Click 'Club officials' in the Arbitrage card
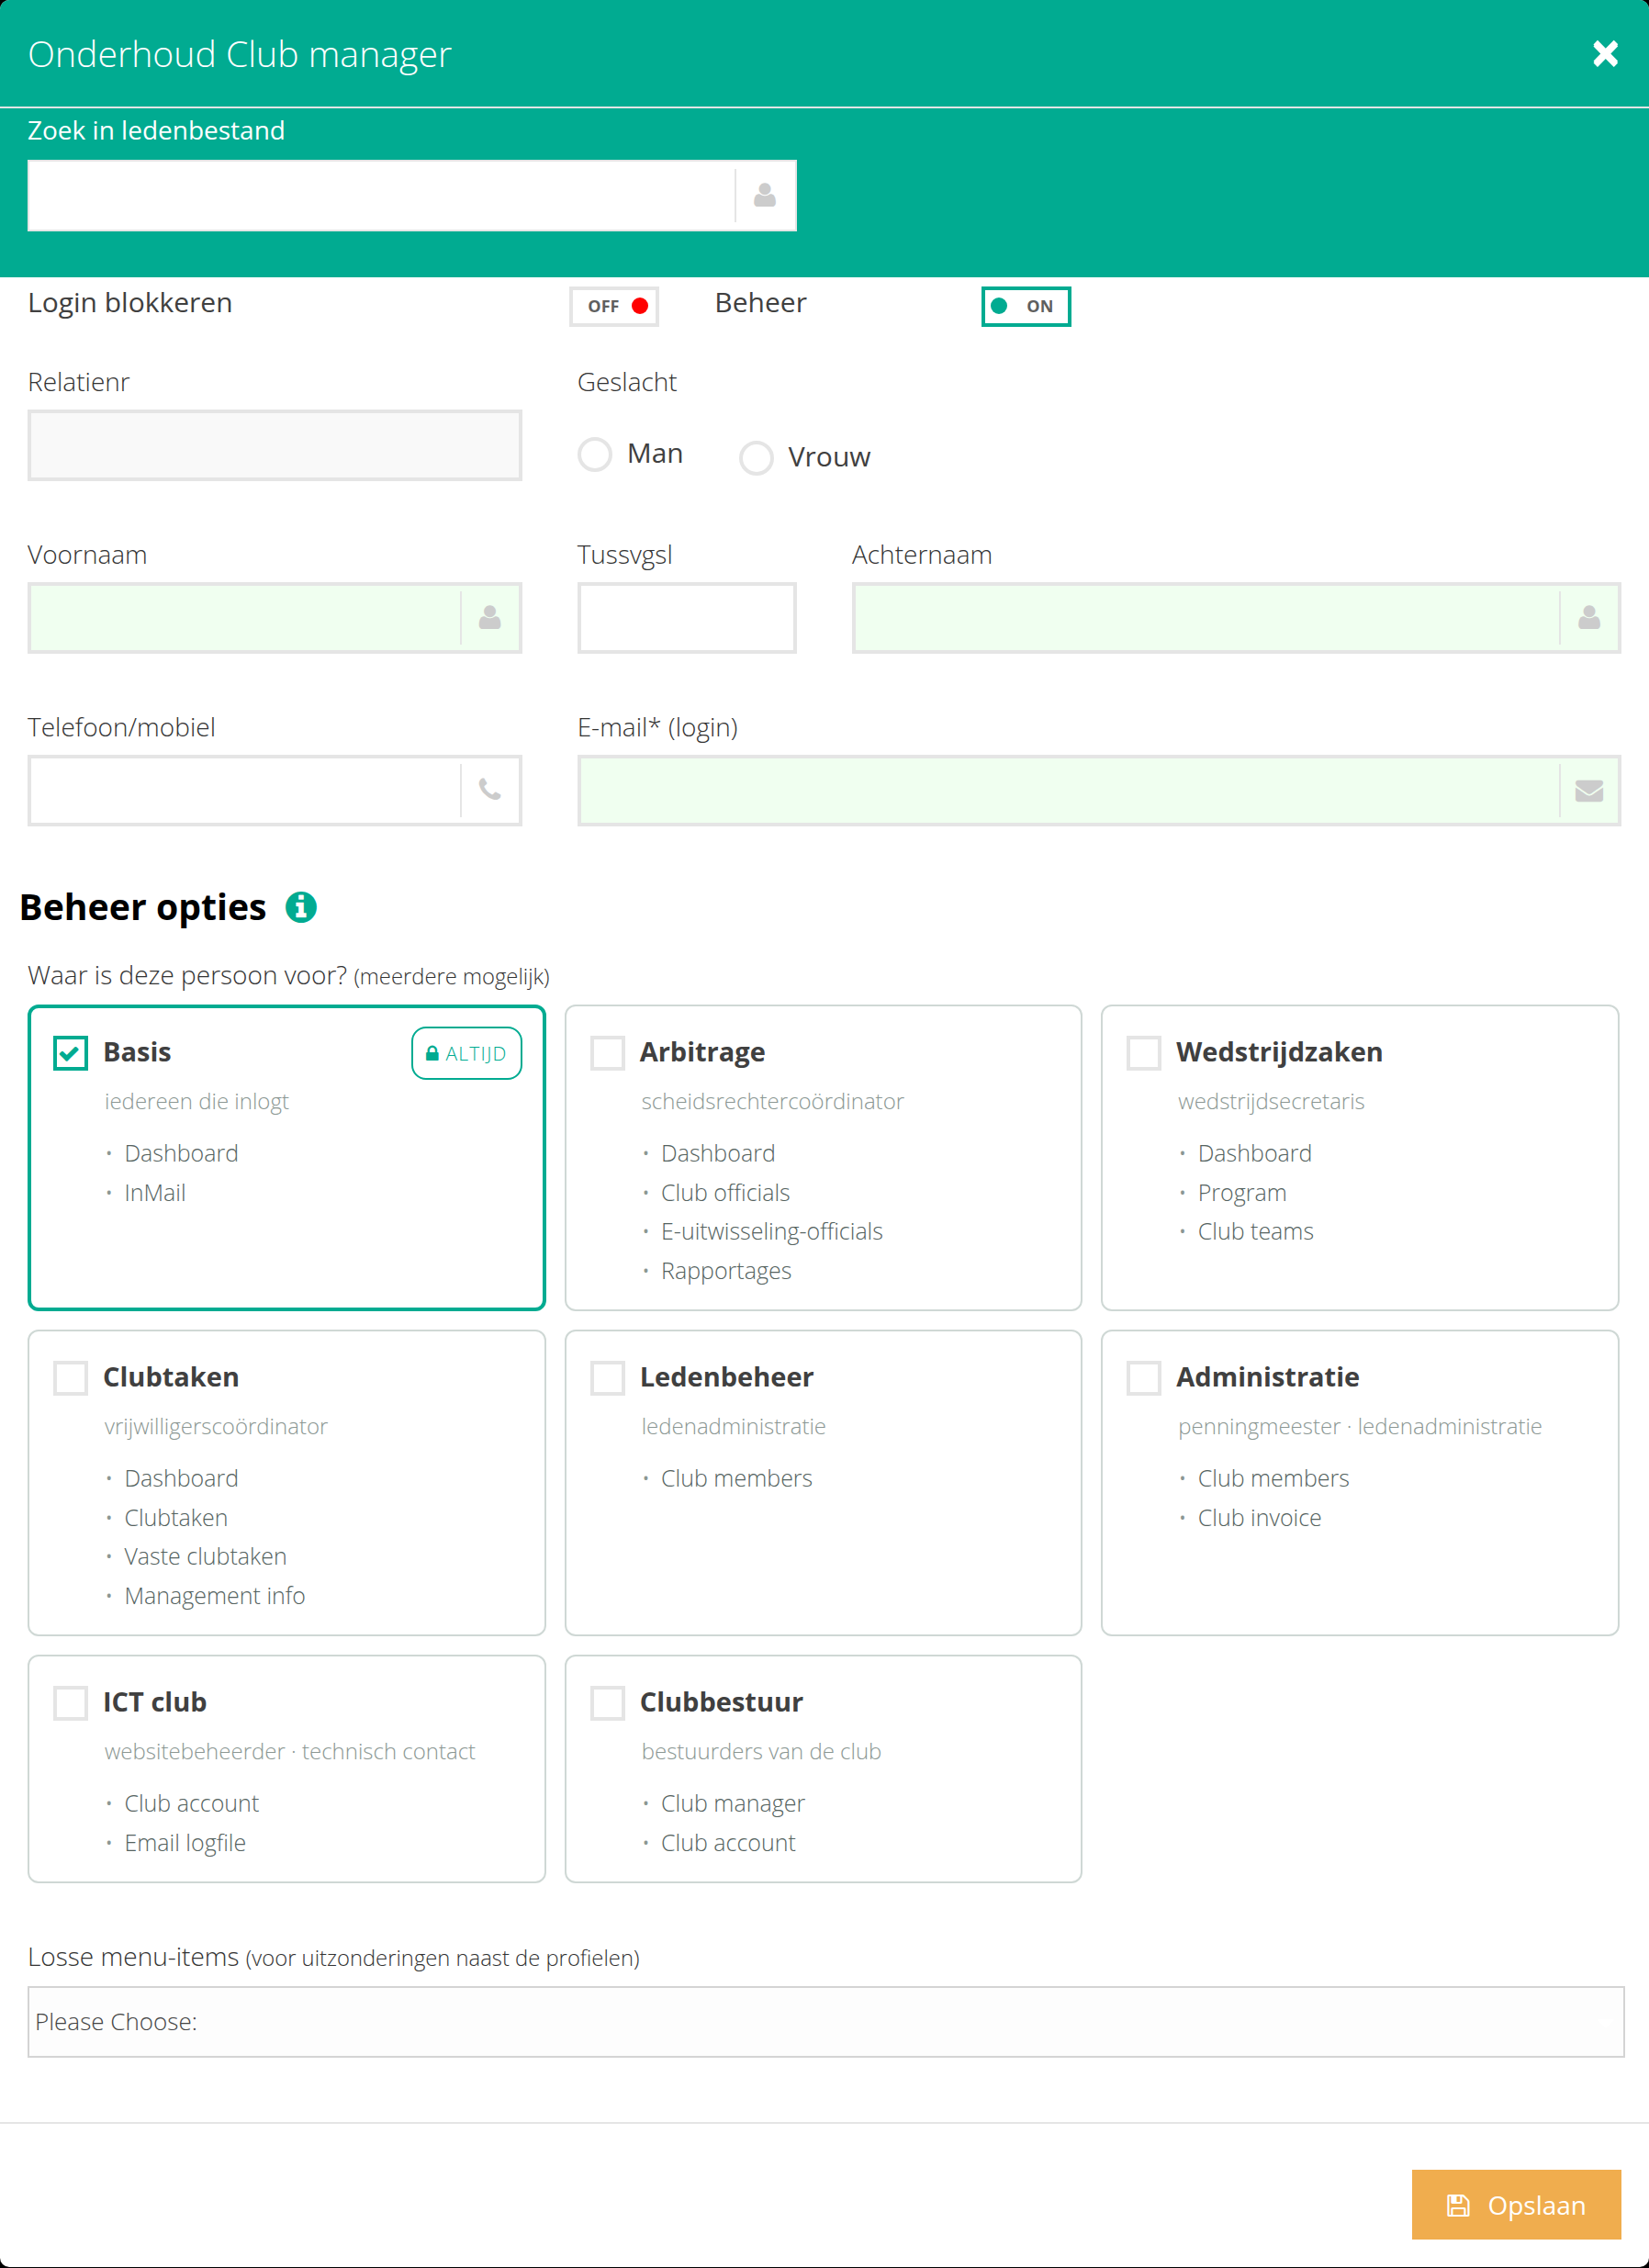Screen dimensions: 1649x2268 726,1193
